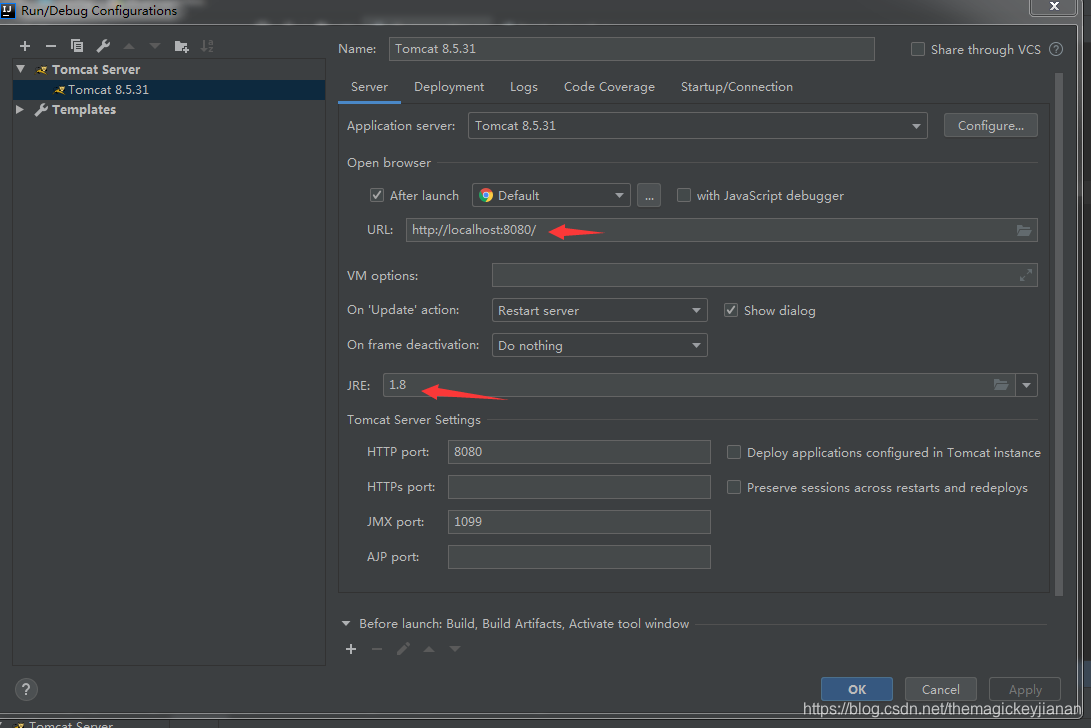Click the URL input field
The height and width of the screenshot is (728, 1091).
pos(722,230)
